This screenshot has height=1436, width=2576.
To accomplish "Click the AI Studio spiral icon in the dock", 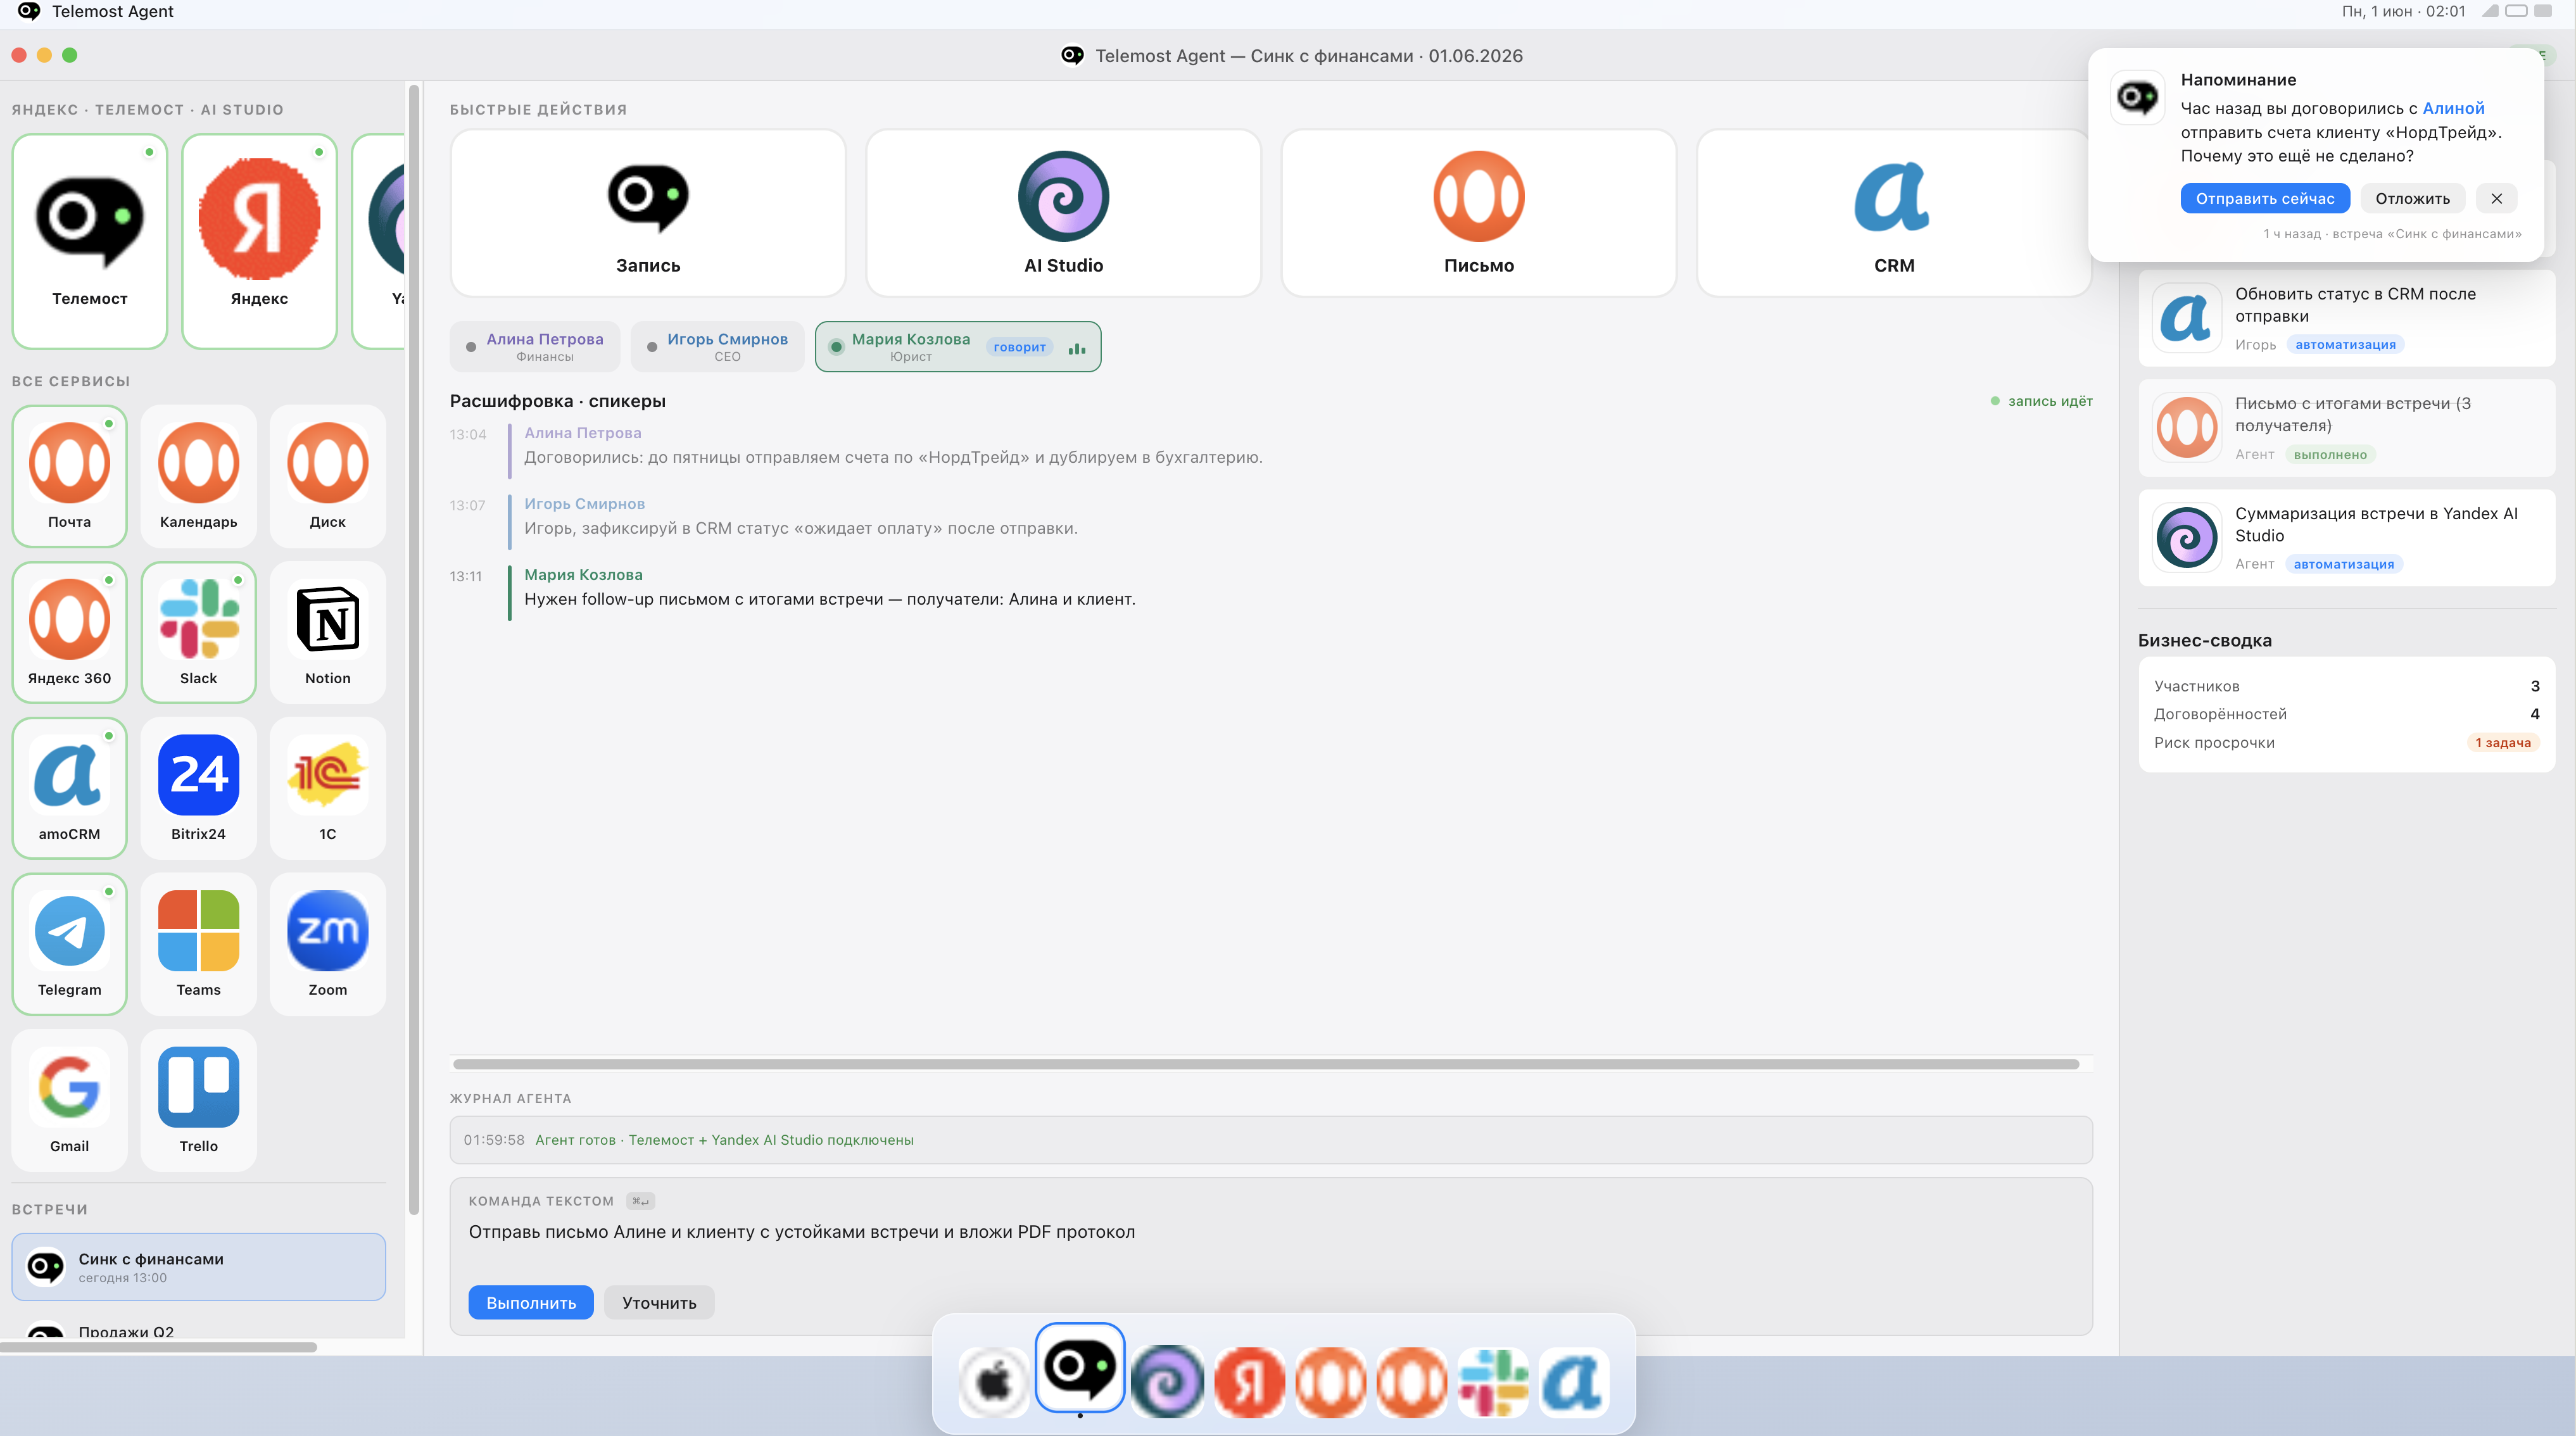I will coord(1167,1382).
